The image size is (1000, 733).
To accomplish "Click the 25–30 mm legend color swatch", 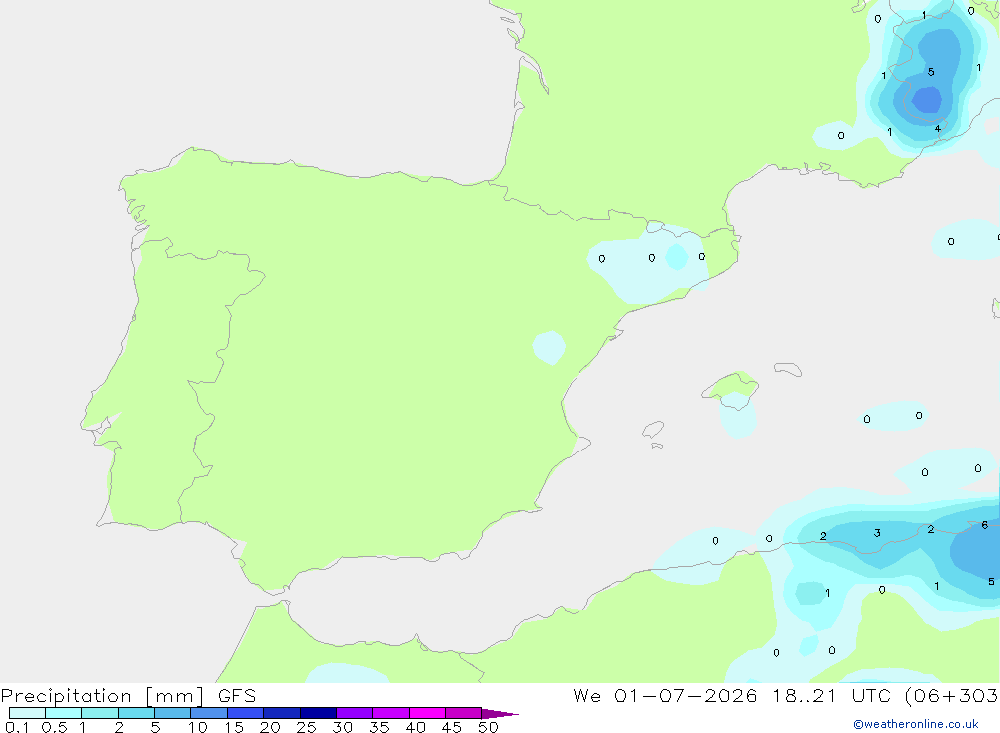I will pyautogui.click(x=318, y=713).
